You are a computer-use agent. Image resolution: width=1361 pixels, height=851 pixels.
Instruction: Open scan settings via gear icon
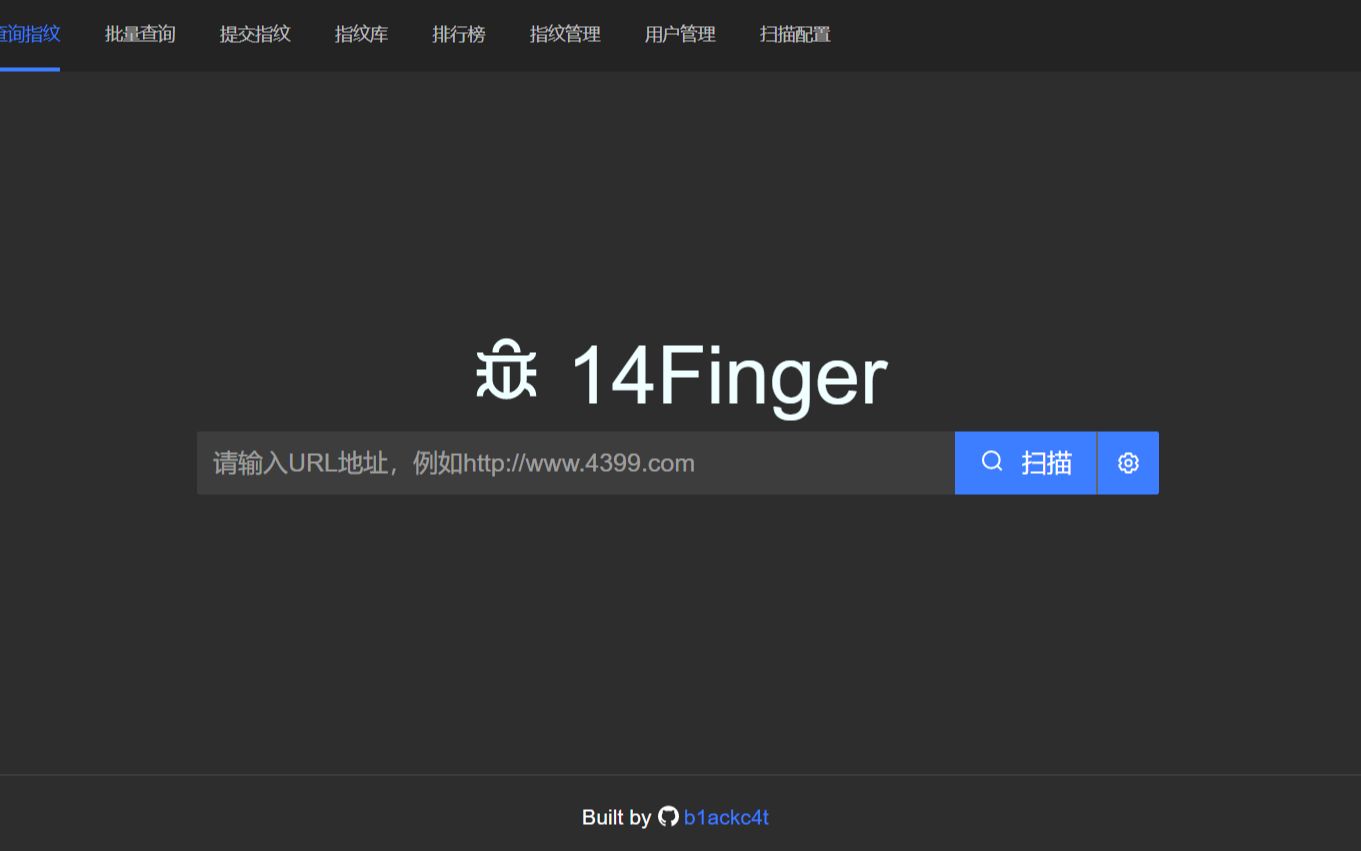pos(1128,463)
